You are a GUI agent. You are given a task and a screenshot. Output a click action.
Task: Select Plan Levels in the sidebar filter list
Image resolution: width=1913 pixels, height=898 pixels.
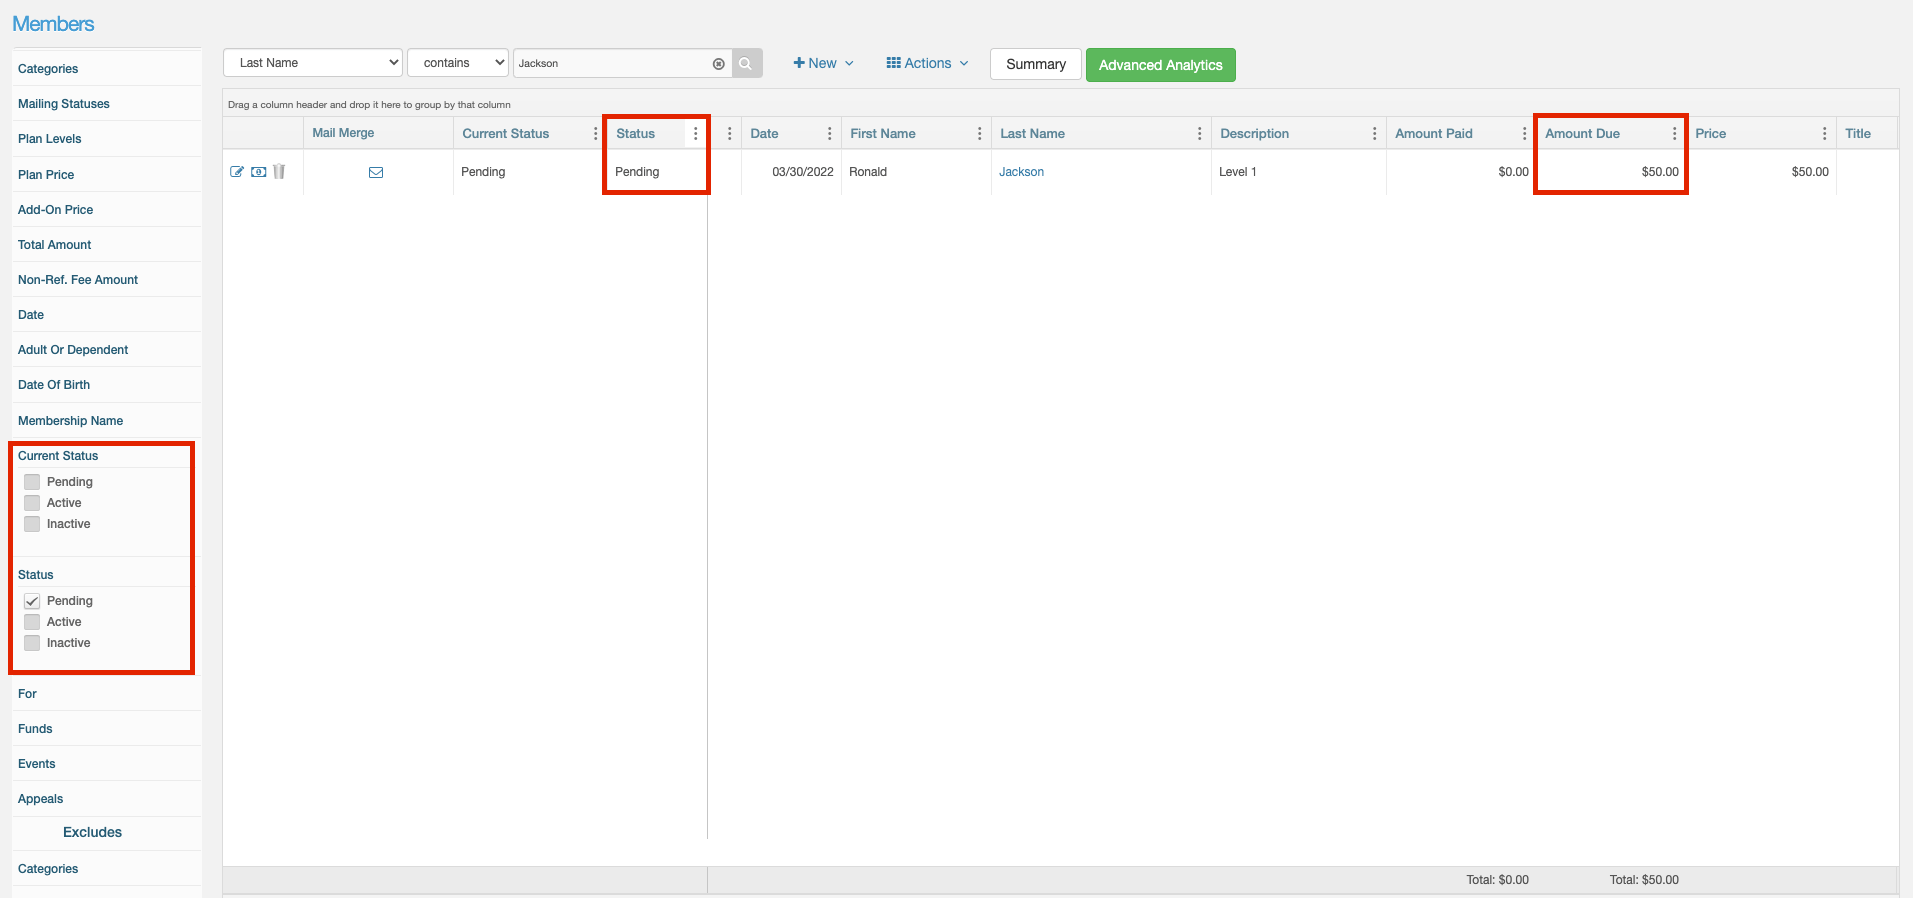[50, 139]
